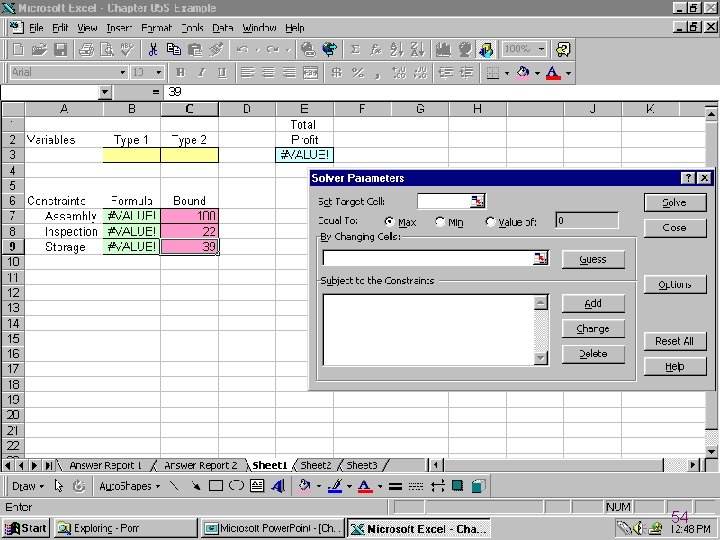Select the Text Box drawing tool
The width and height of the screenshot is (720, 540).
(257, 486)
